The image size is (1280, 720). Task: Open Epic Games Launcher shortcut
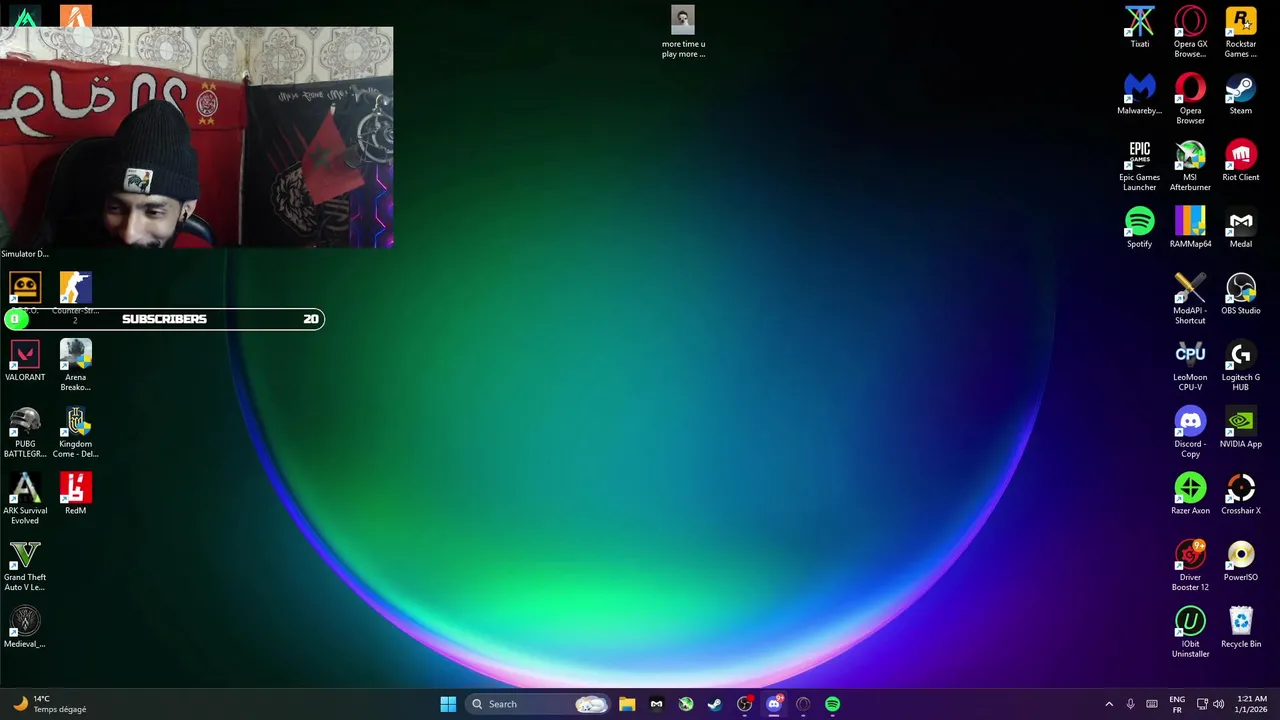(x=1139, y=166)
